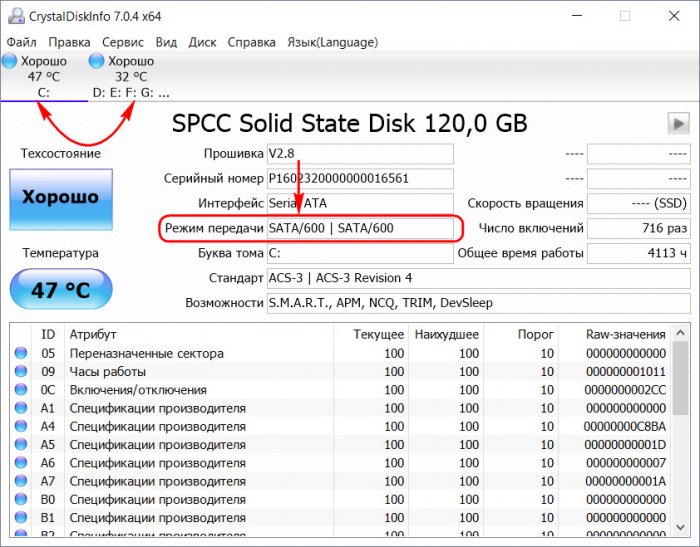Open the Сервис menu
The width and height of the screenshot is (700, 547).
pos(123,42)
